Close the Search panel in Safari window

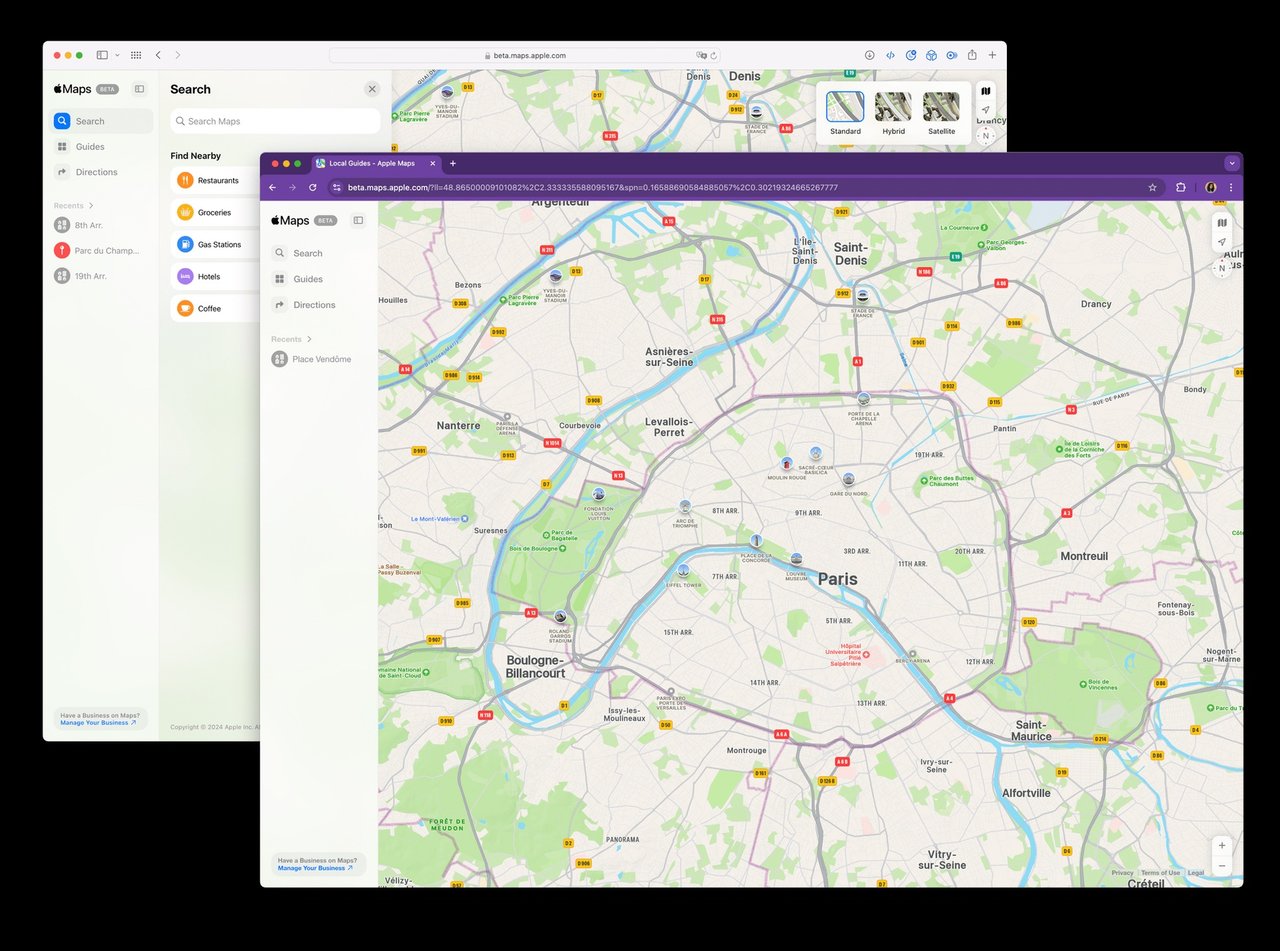pyautogui.click(x=372, y=89)
